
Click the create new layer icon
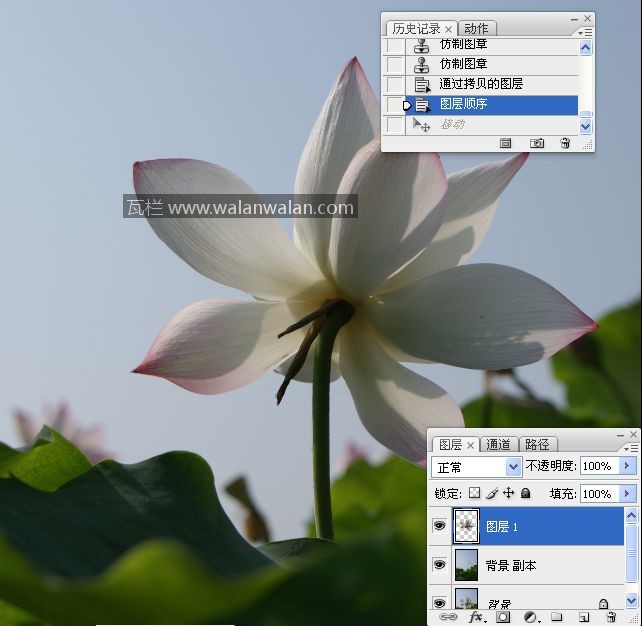coord(583,618)
